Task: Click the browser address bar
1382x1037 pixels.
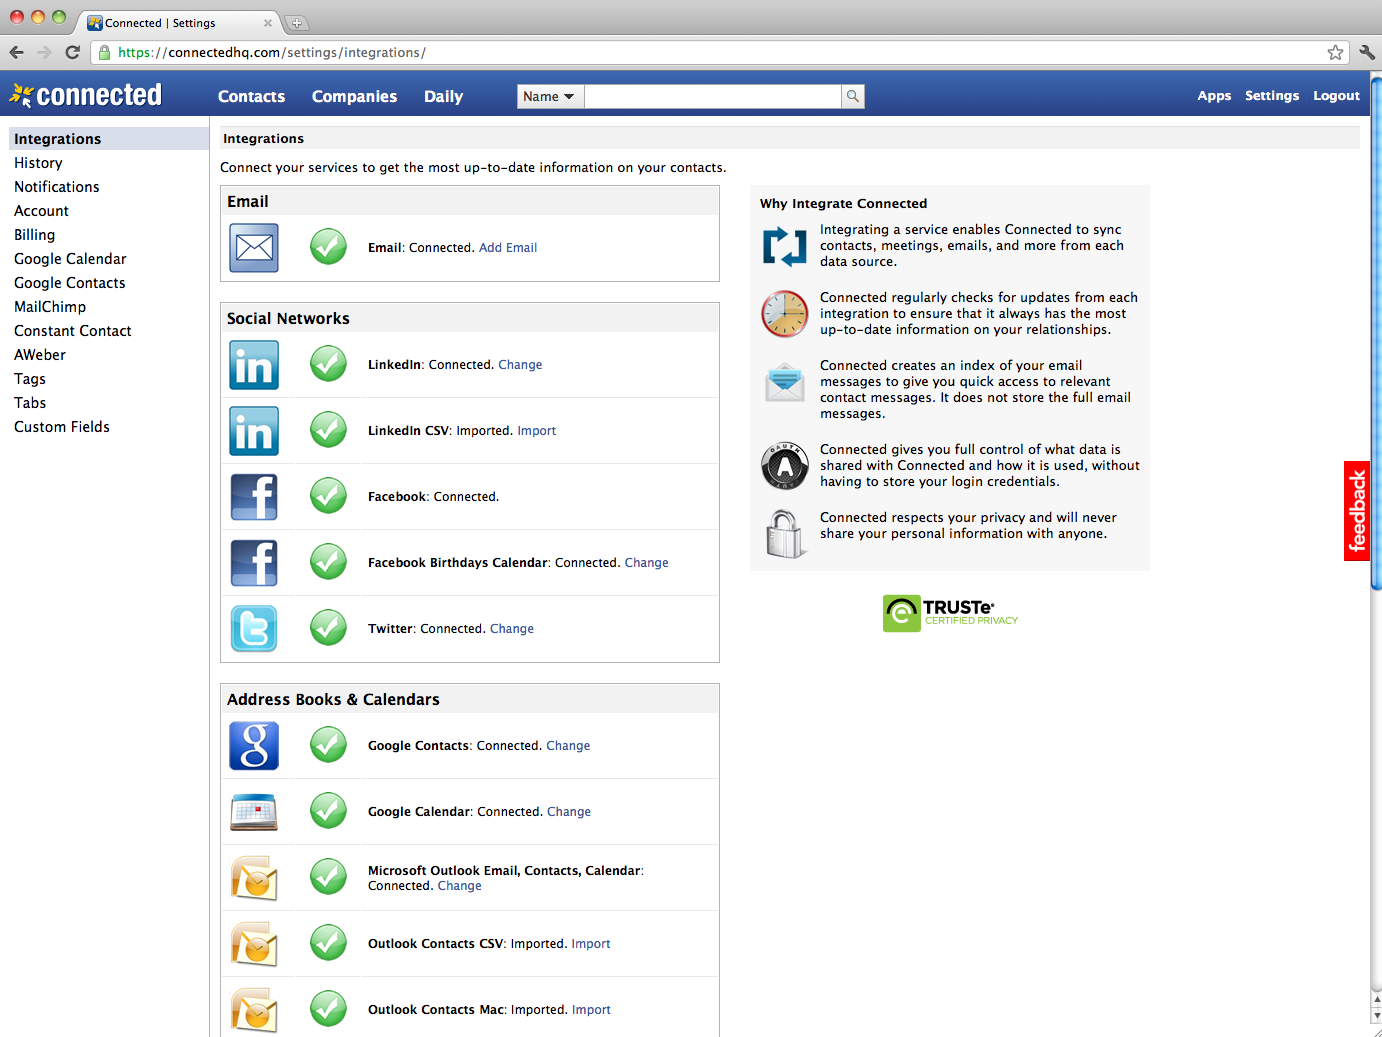Action: [x=720, y=52]
